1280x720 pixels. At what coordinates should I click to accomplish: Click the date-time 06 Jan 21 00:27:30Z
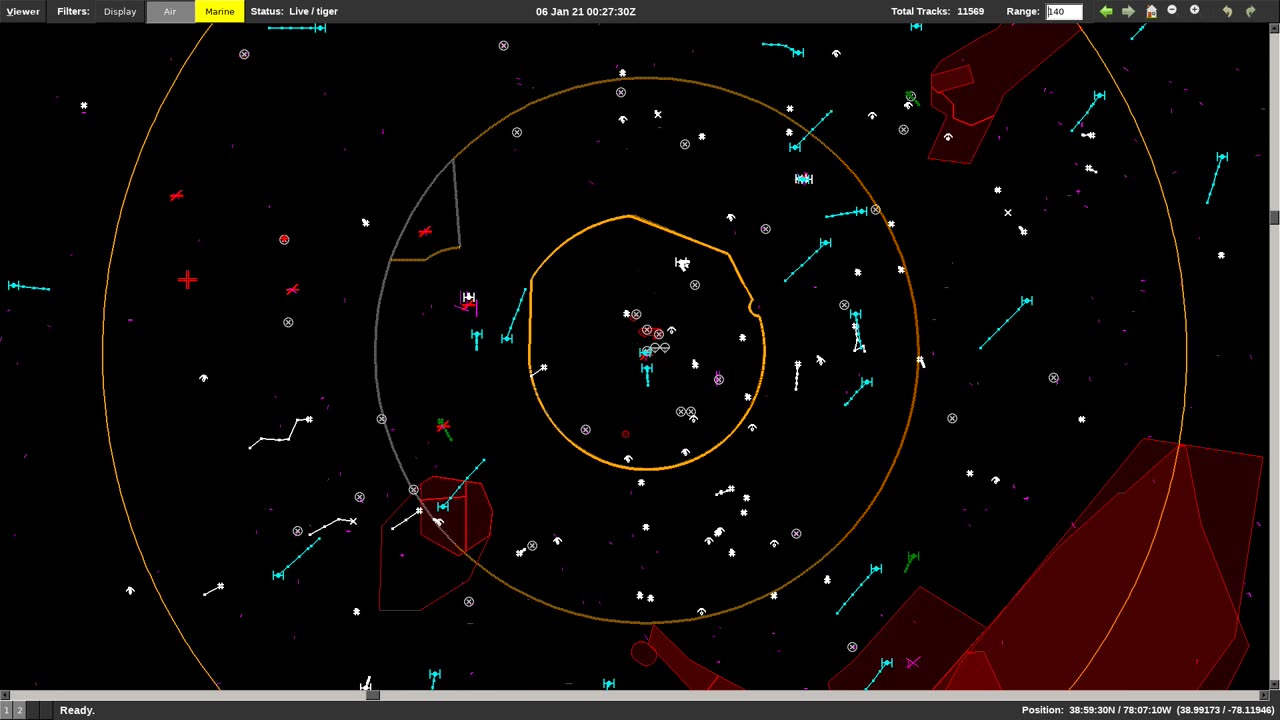click(x=586, y=12)
